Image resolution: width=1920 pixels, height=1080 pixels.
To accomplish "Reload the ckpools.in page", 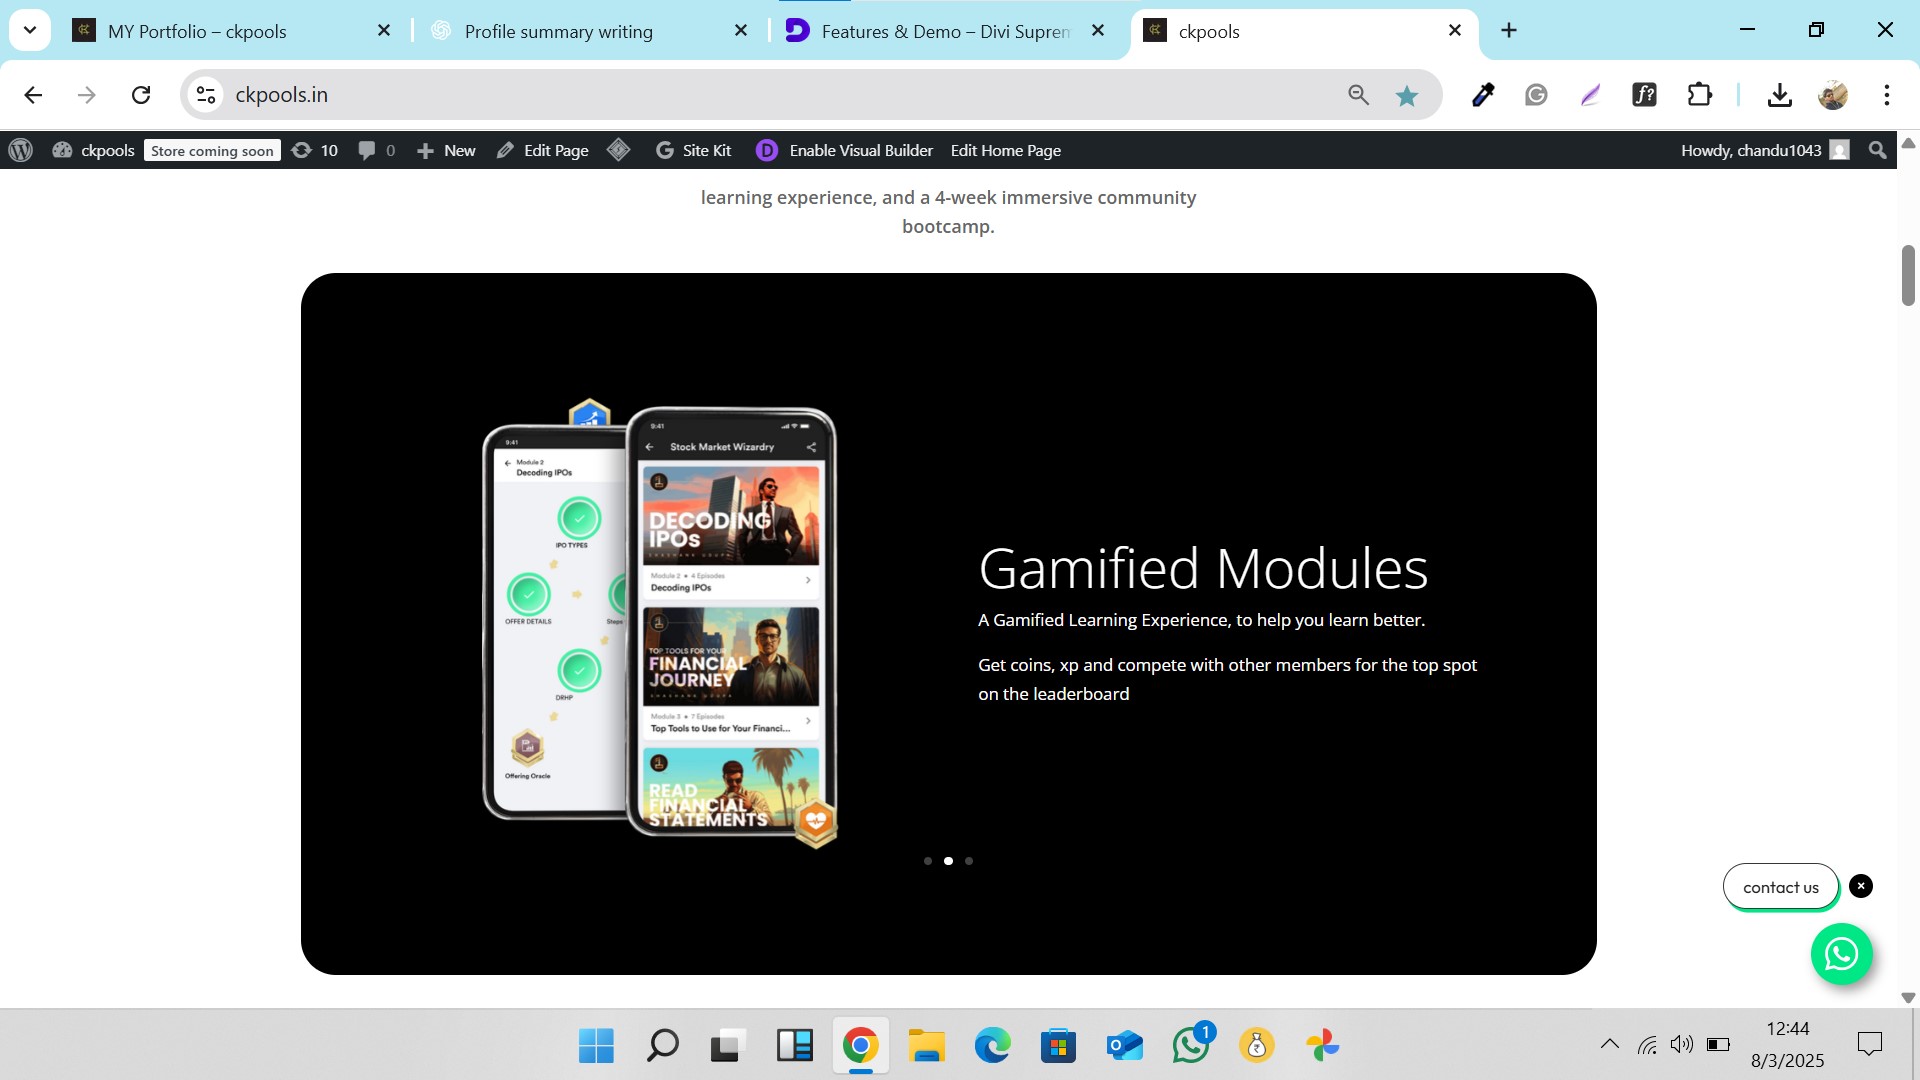I will (x=141, y=95).
